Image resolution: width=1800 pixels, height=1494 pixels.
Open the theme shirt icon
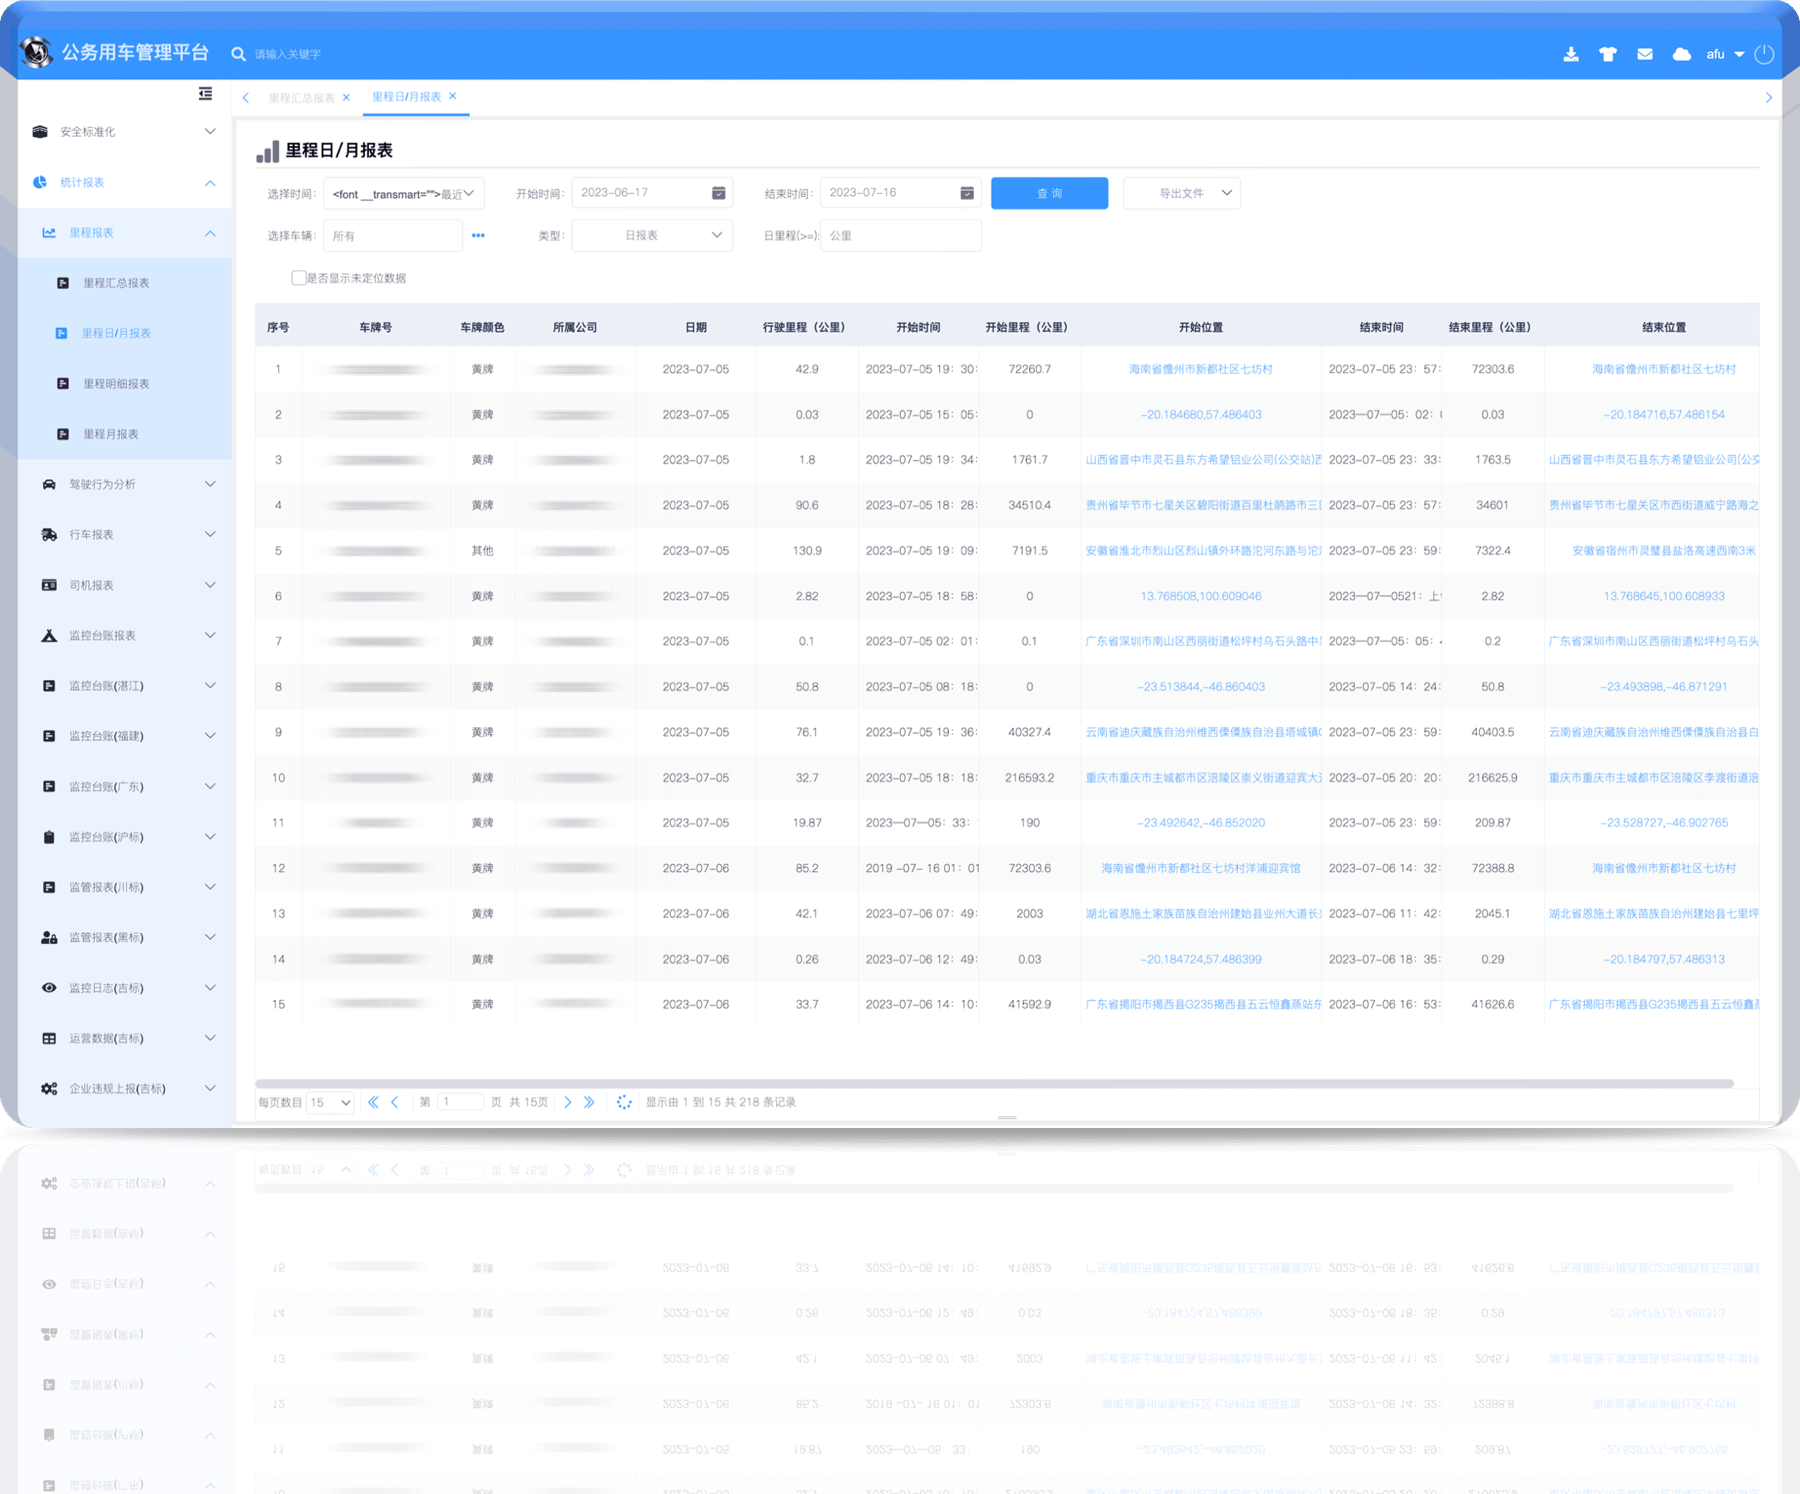[1608, 54]
